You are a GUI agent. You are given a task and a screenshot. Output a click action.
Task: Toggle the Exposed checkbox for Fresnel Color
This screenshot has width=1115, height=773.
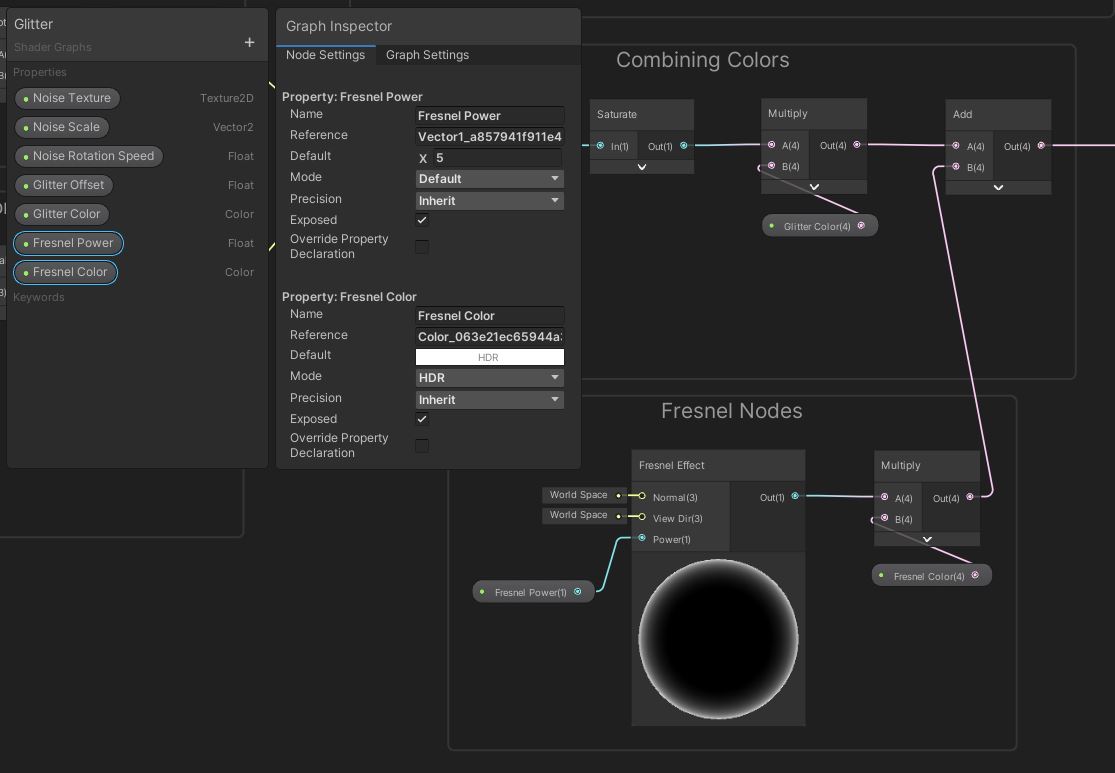[x=422, y=419]
